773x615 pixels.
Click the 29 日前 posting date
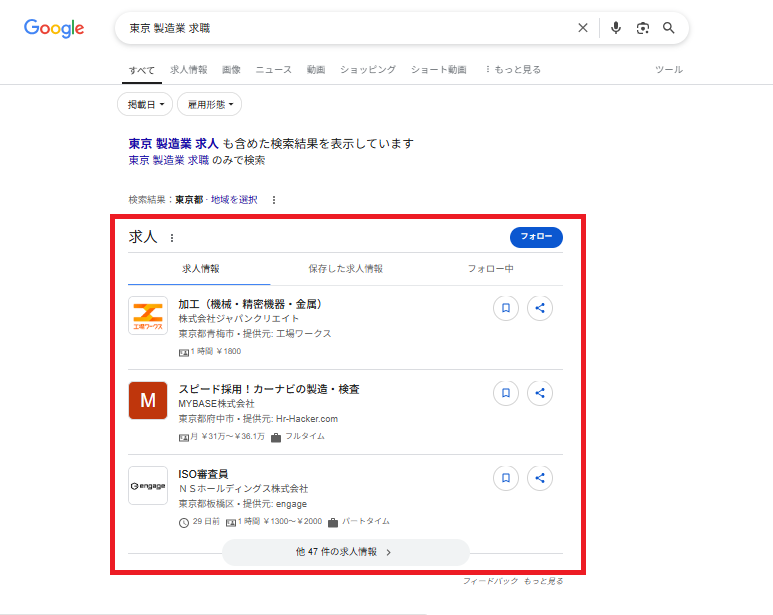coord(206,521)
